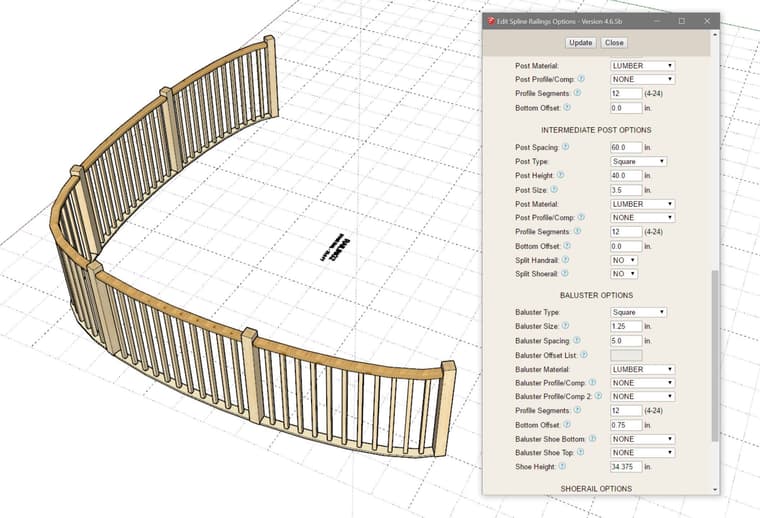Click the Post Spacing field showing 60.0
Screen dimensions: 760x518
click(x=626, y=147)
